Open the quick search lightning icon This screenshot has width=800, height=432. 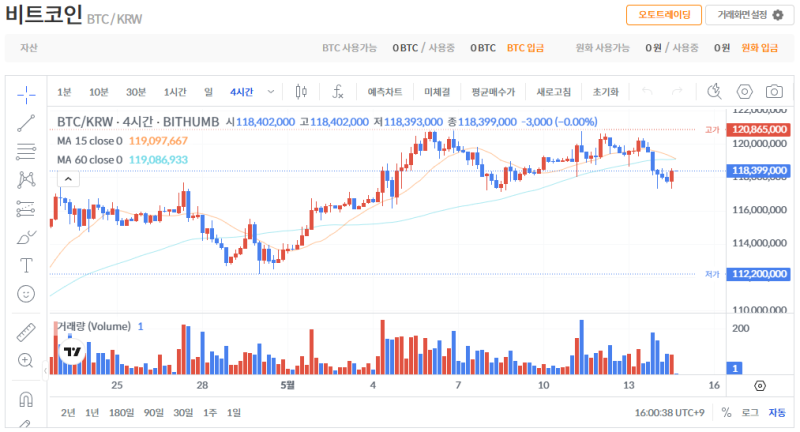714,92
